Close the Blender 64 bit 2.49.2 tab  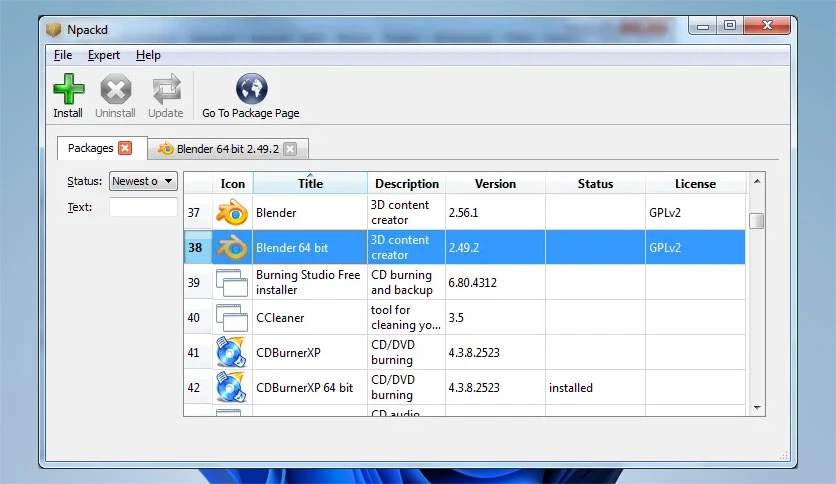pyautogui.click(x=290, y=149)
